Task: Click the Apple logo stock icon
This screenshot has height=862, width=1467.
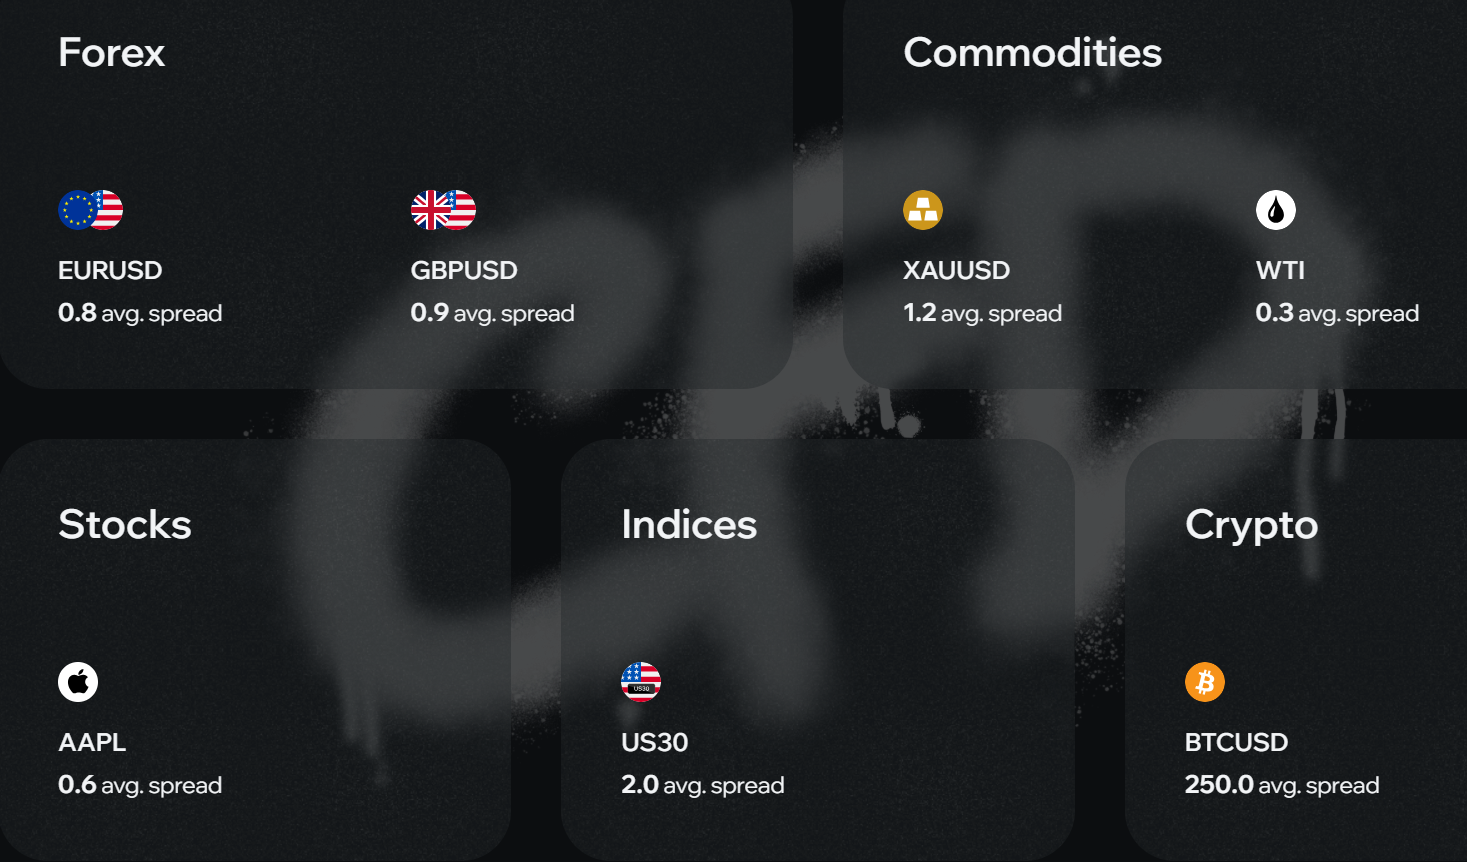Action: [x=78, y=682]
